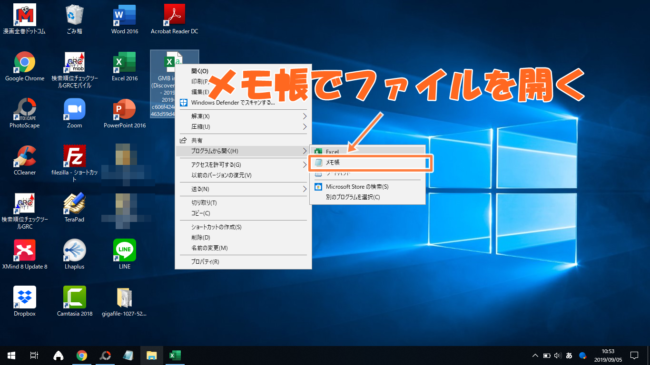Choose 切り取り(T) in context menu

[x=243, y=203]
